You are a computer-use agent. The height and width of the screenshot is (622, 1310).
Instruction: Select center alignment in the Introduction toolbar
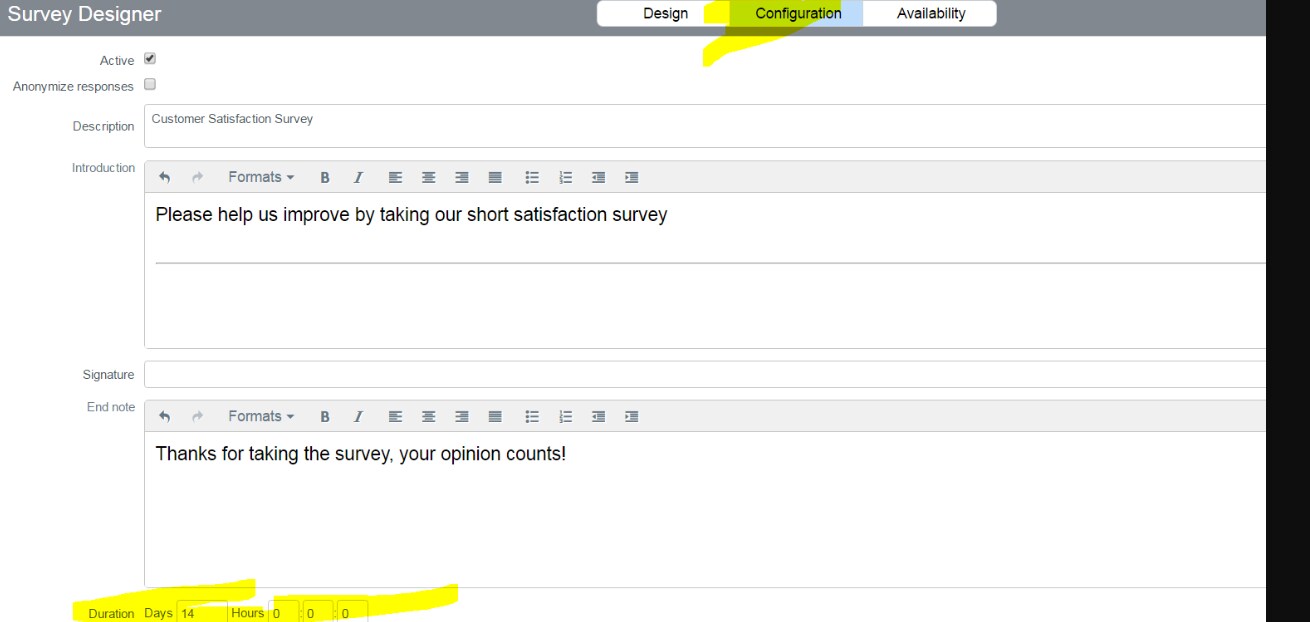(x=428, y=177)
